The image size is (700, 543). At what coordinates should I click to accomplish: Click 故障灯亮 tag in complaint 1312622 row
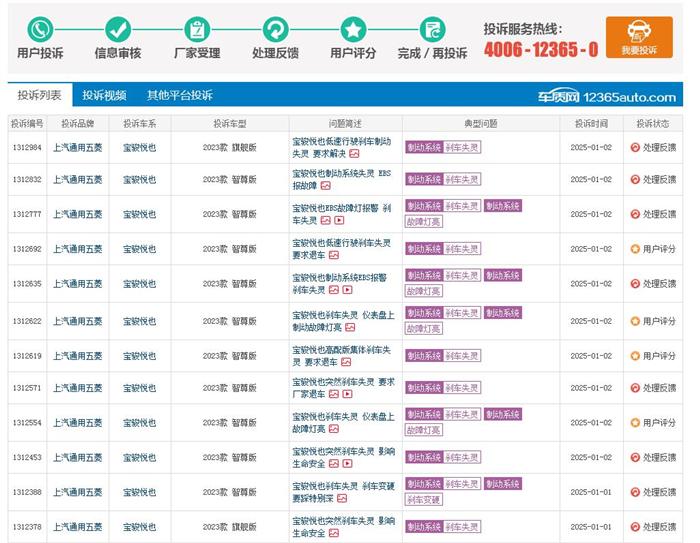click(x=424, y=329)
